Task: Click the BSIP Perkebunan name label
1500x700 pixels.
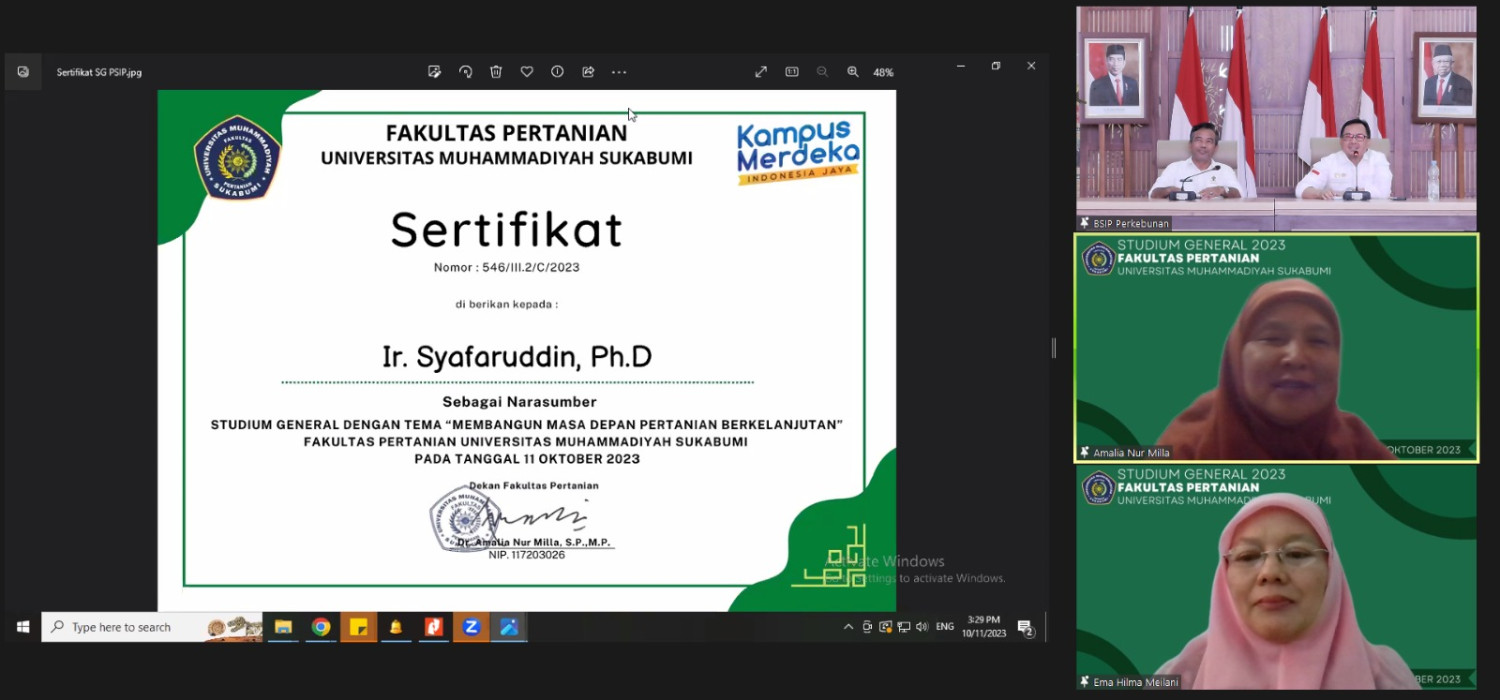Action: (x=1123, y=223)
